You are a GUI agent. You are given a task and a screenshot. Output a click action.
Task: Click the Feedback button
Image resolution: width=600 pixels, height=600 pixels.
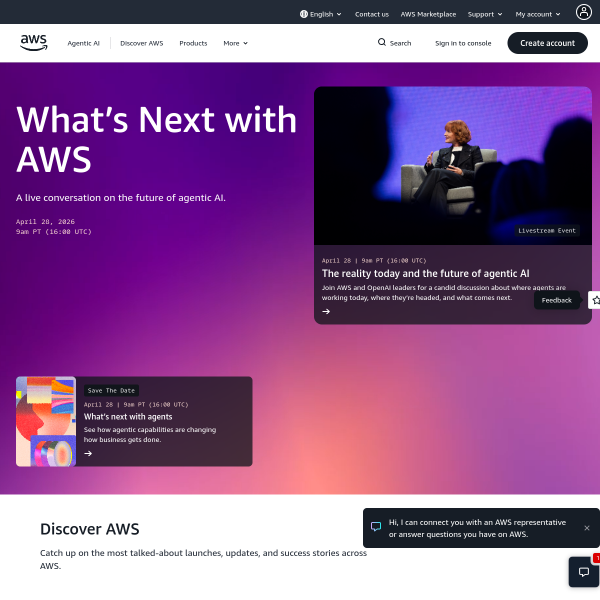556,300
